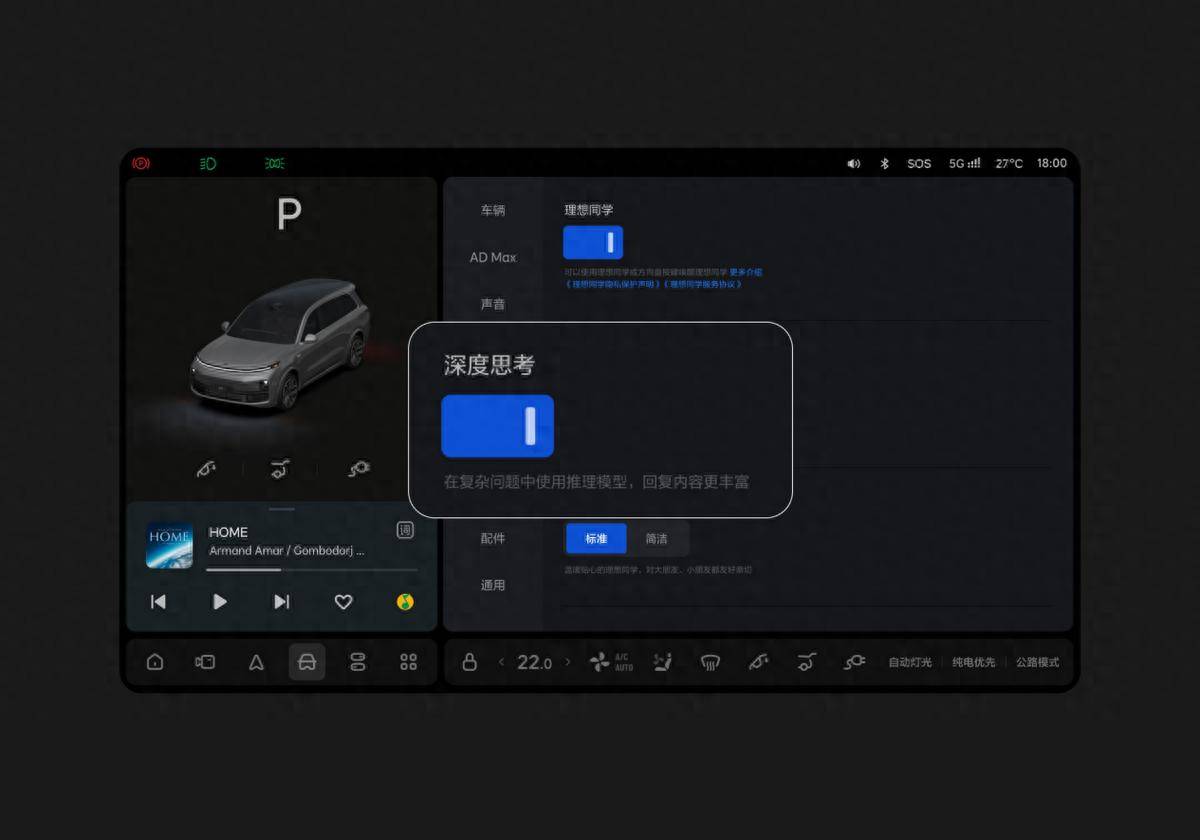Tap the 纯电优先 button
Screen dimensions: 1200x840
pyautogui.click(x=973, y=662)
